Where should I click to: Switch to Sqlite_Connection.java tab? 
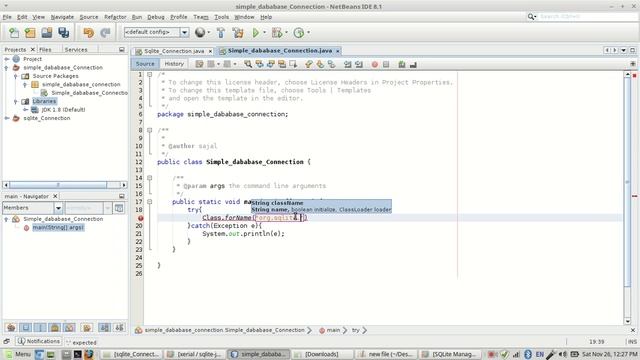point(174,51)
